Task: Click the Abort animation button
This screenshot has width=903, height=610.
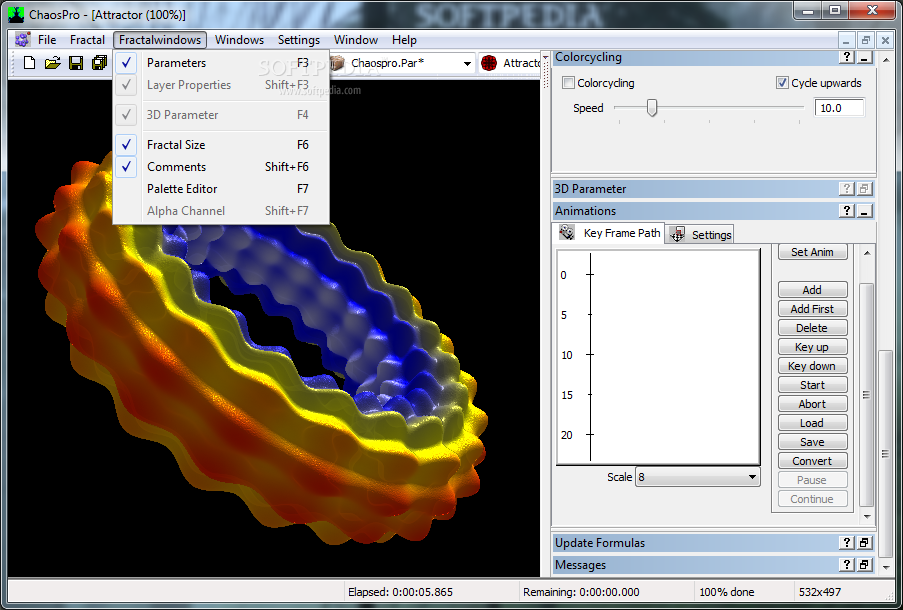Action: pyautogui.click(x=812, y=404)
